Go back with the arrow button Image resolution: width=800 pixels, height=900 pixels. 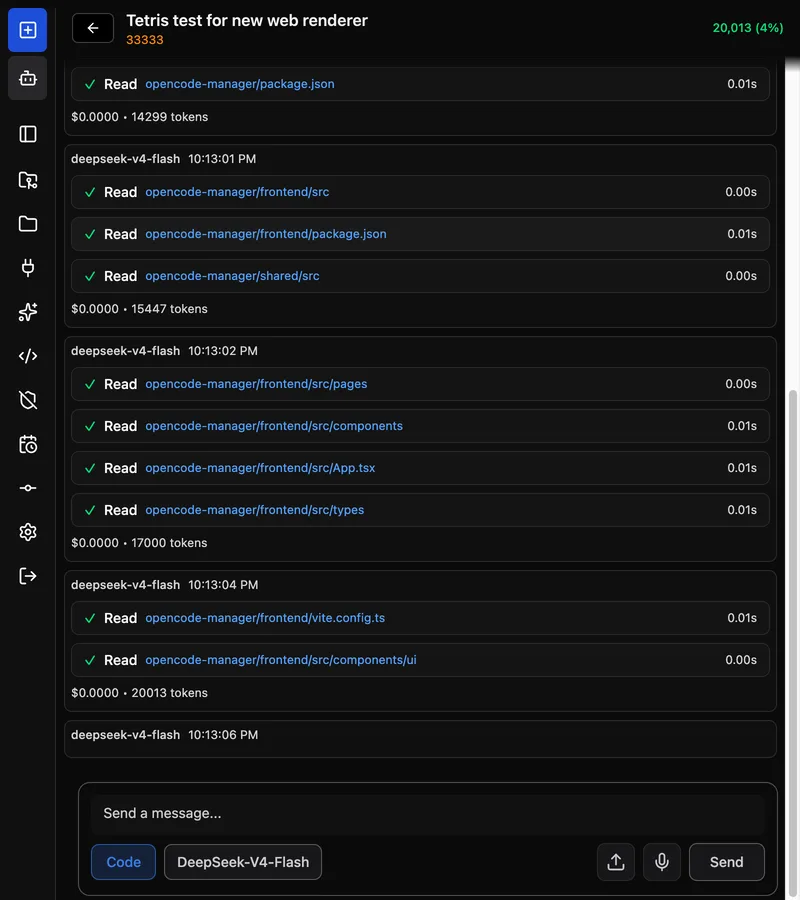[x=93, y=28]
